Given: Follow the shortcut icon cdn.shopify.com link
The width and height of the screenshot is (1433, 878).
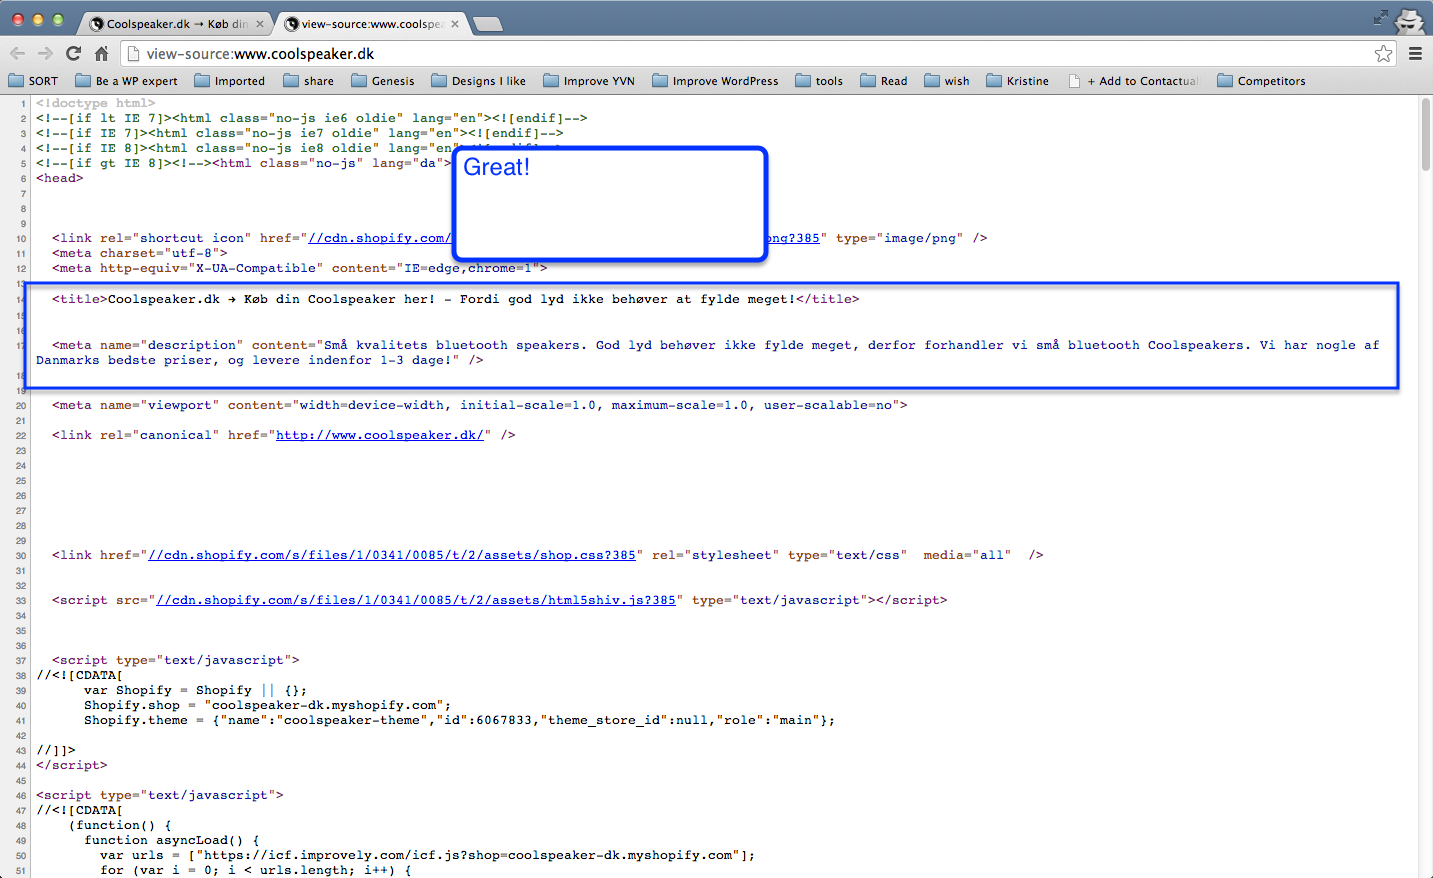Looking at the screenshot, I should [x=380, y=238].
